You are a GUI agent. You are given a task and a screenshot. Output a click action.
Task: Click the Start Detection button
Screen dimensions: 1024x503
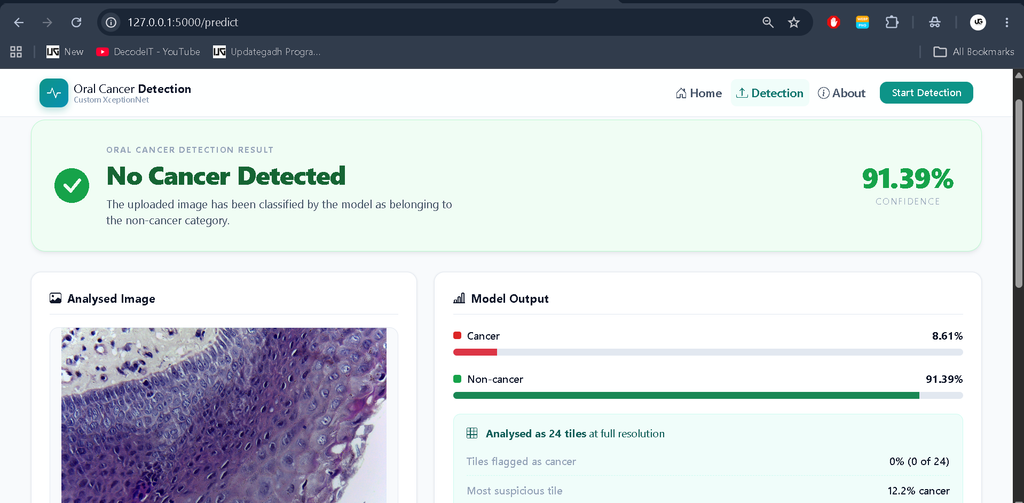926,93
